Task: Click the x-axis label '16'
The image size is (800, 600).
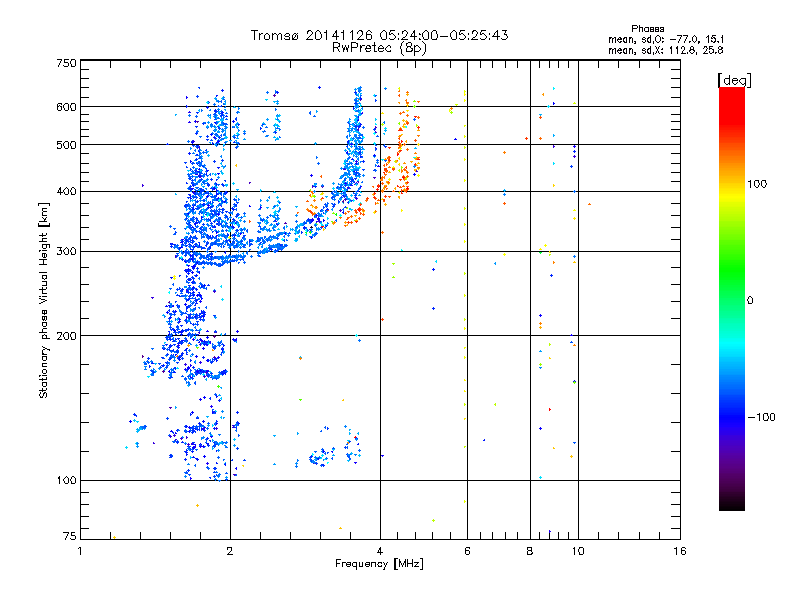Action: pos(680,551)
